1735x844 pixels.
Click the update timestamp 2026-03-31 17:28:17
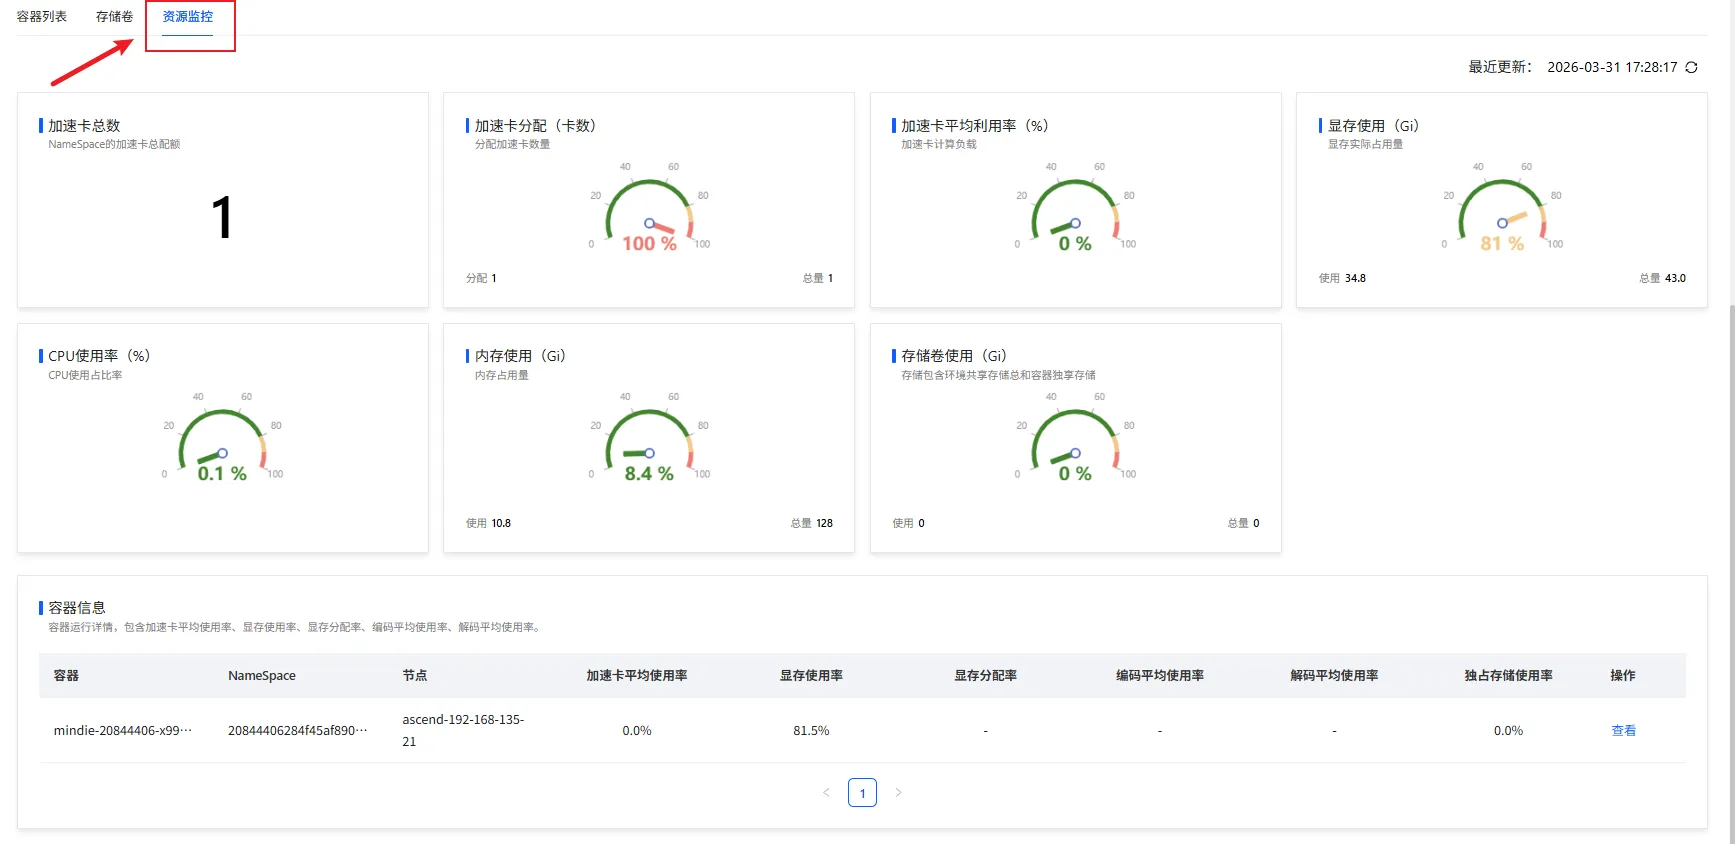click(x=1612, y=67)
